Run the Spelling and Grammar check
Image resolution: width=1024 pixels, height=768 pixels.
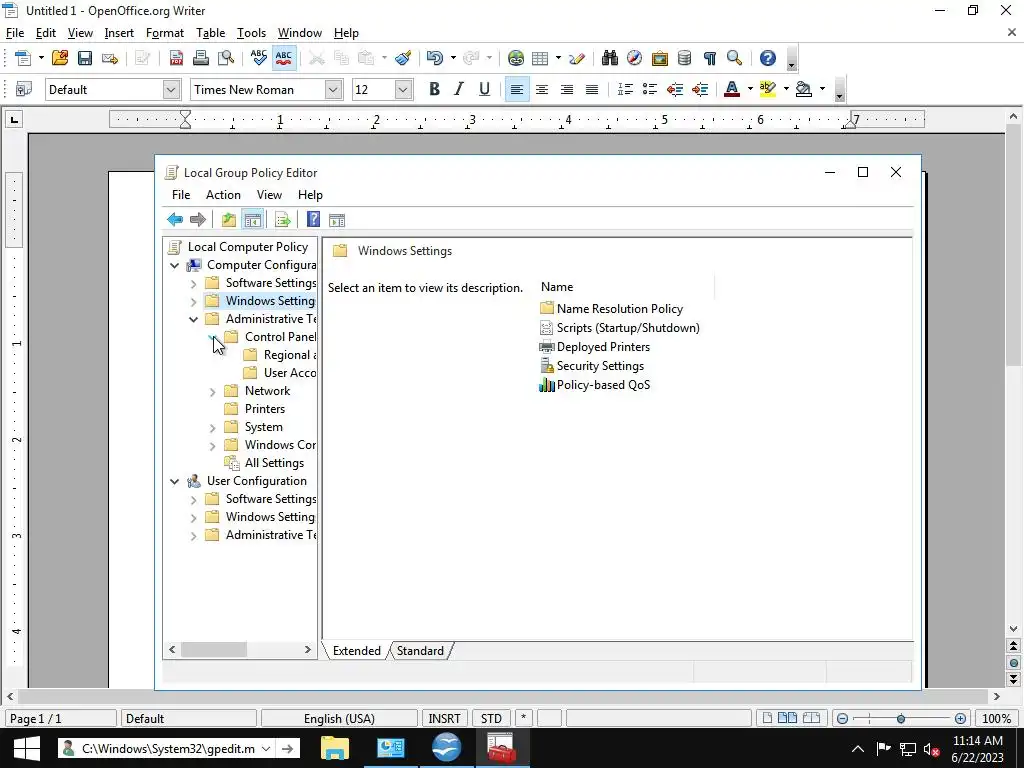point(259,58)
